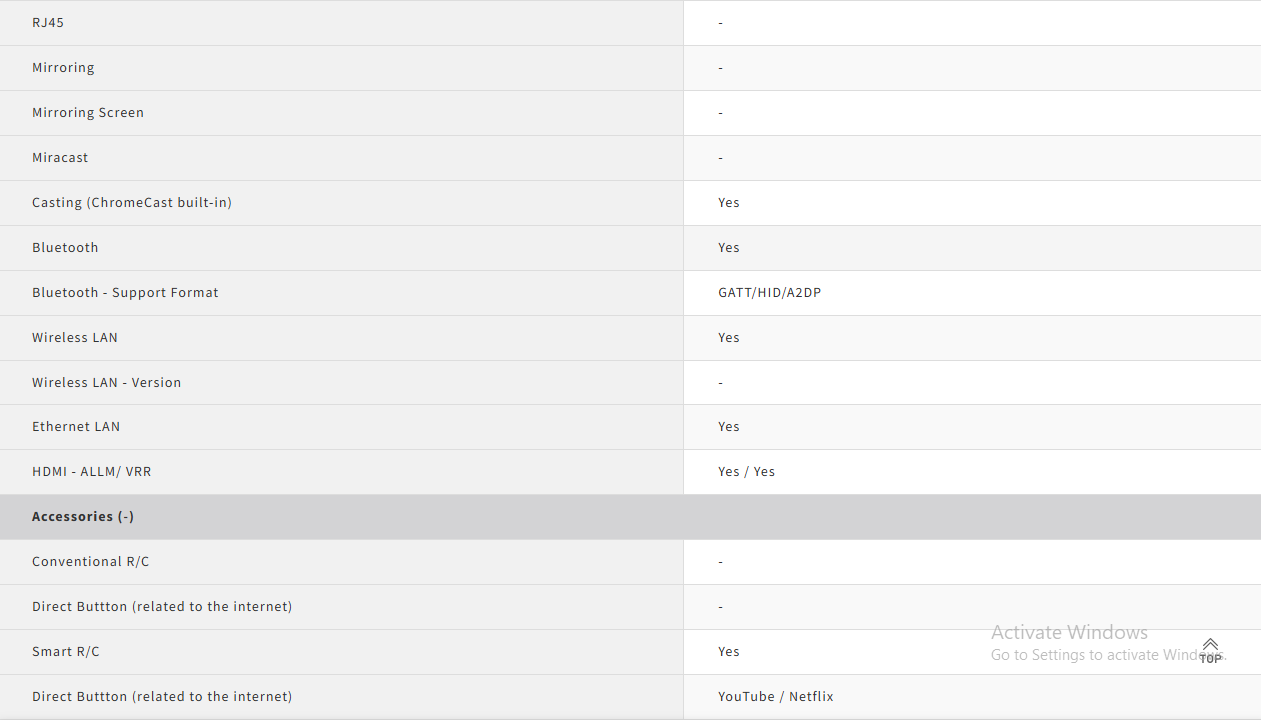Select the GATT/HID/A2DP value text
Image resolution: width=1261 pixels, height=720 pixels.
coord(770,293)
